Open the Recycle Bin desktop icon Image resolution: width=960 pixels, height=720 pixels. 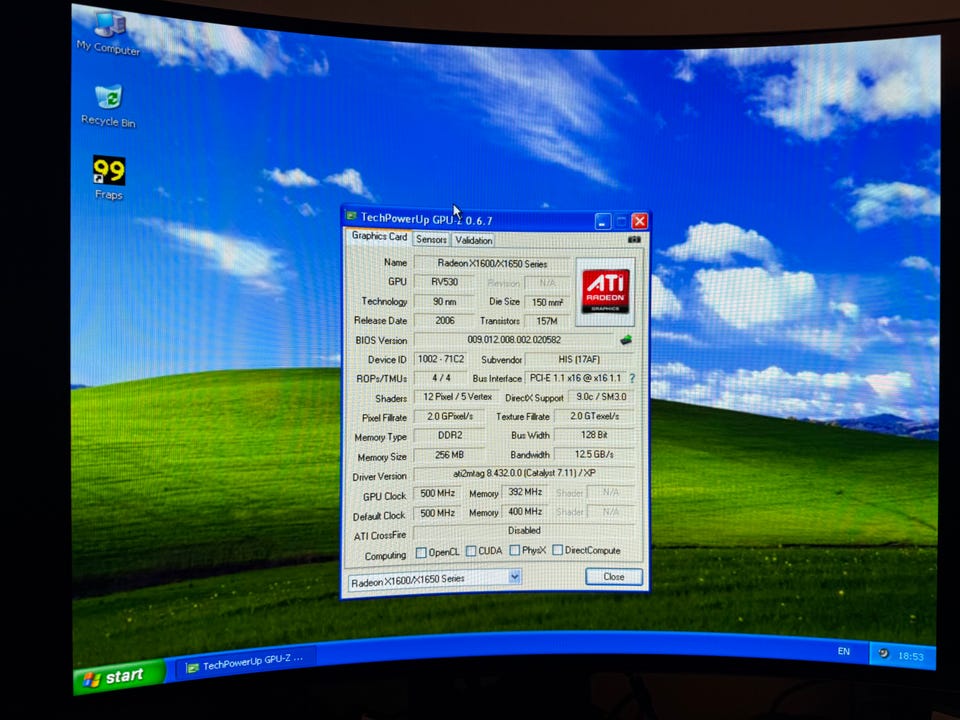coord(108,106)
